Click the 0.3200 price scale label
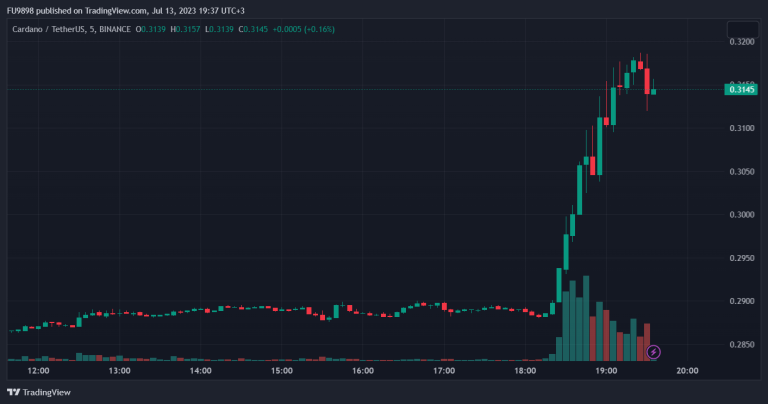This screenshot has width=768, height=404. coord(741,42)
